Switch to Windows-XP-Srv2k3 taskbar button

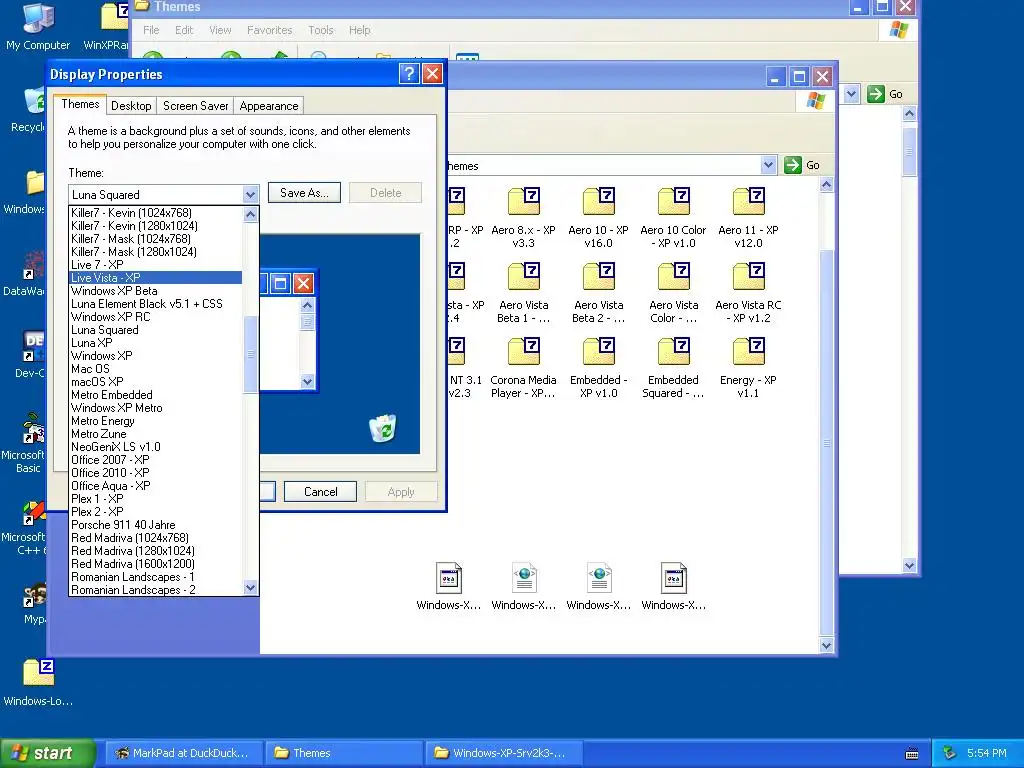click(504, 753)
